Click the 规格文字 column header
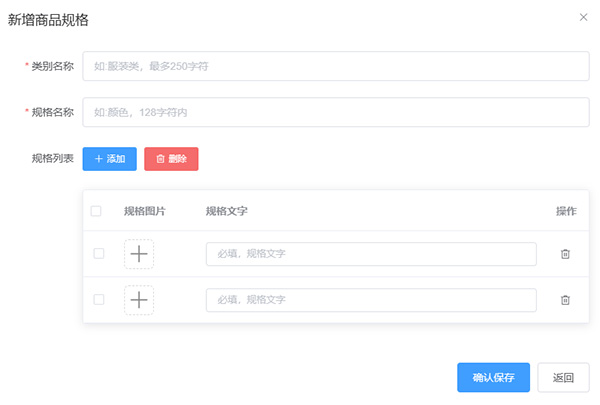Viewport: 600px width, 405px height. pyautogui.click(x=227, y=211)
